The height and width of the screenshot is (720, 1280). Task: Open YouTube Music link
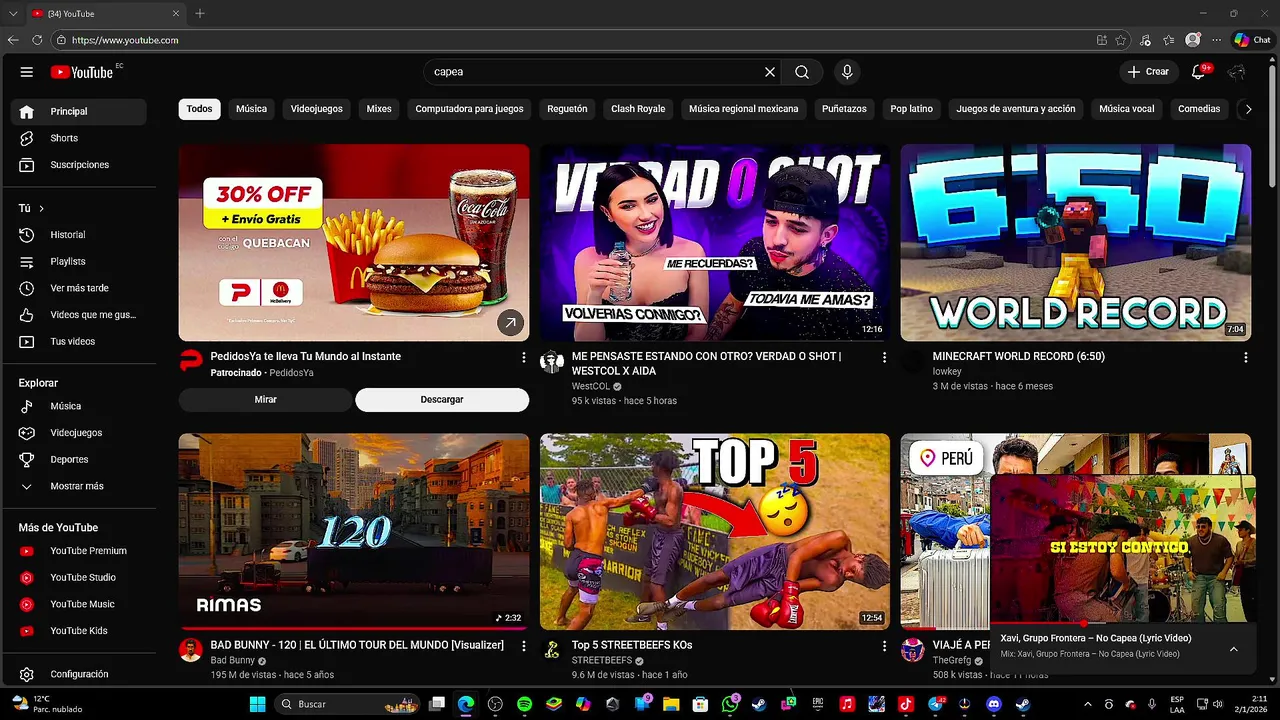[80, 604]
